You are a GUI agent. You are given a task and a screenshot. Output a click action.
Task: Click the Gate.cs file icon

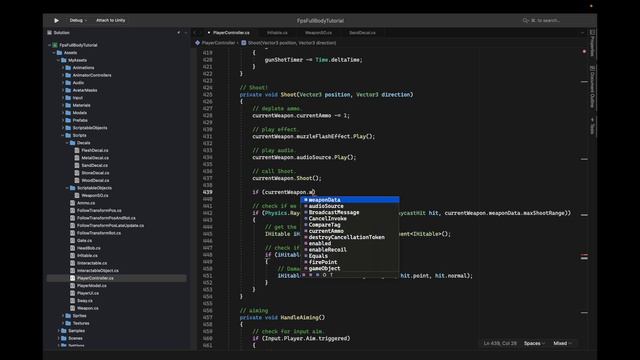pyautogui.click(x=72, y=241)
